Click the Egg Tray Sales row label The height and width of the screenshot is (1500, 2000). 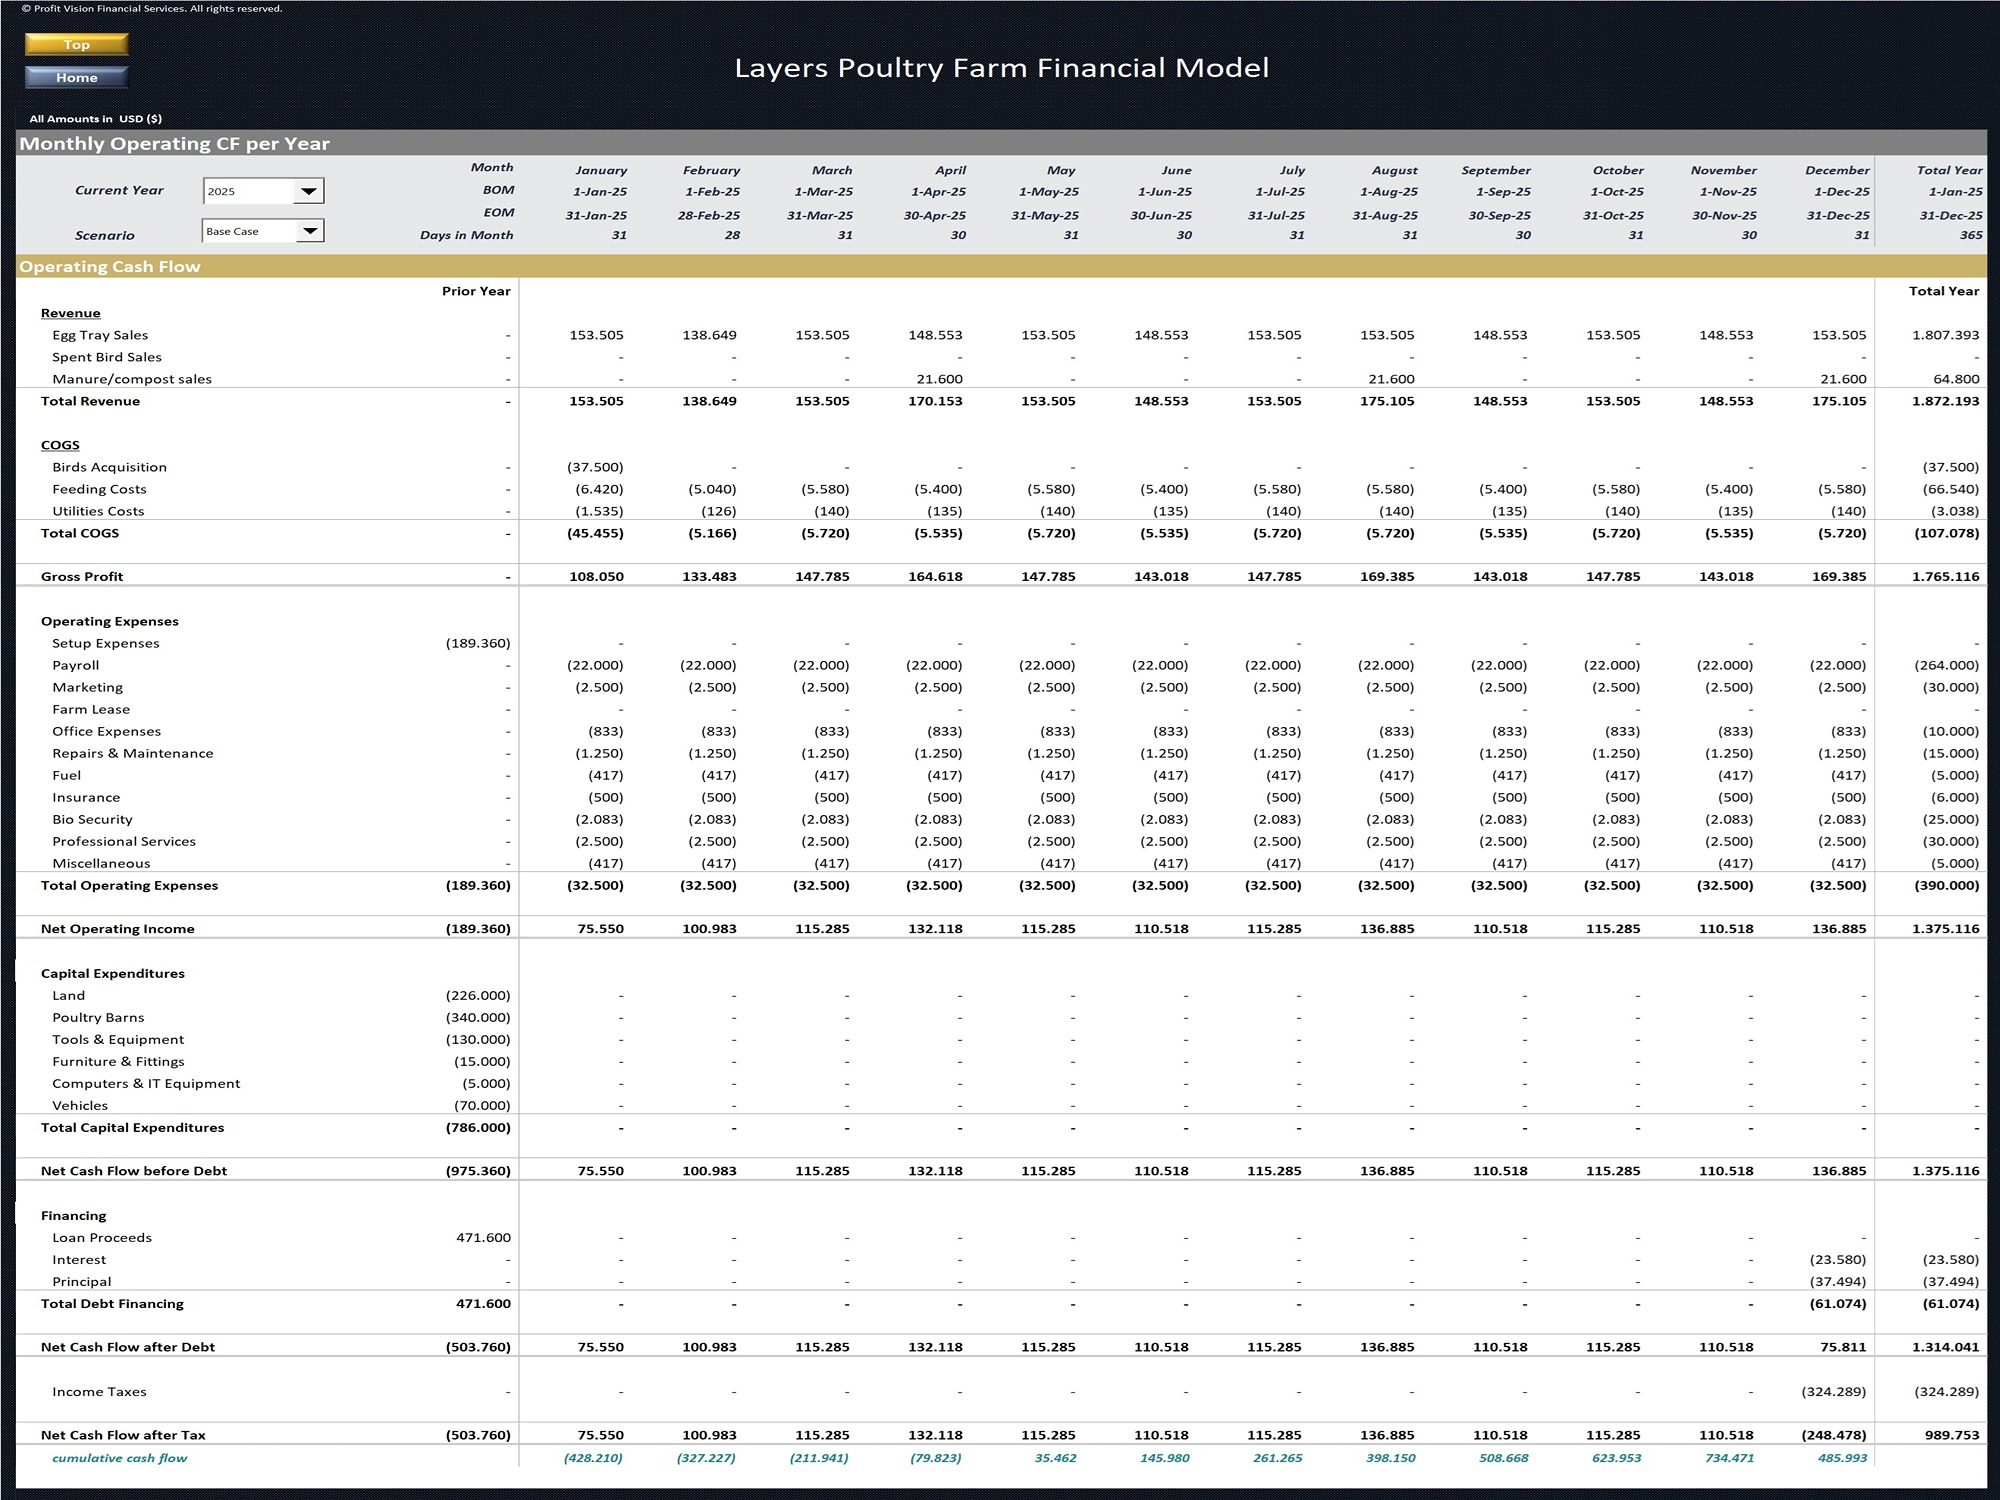100,335
